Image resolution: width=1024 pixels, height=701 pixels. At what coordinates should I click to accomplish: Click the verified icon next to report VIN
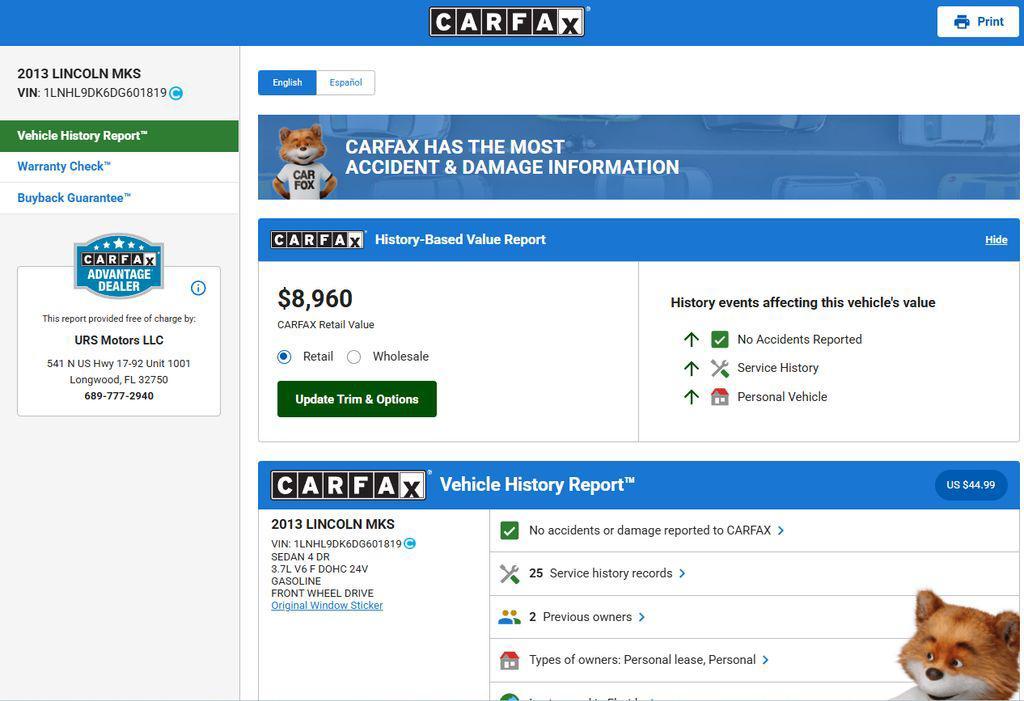tap(409, 544)
